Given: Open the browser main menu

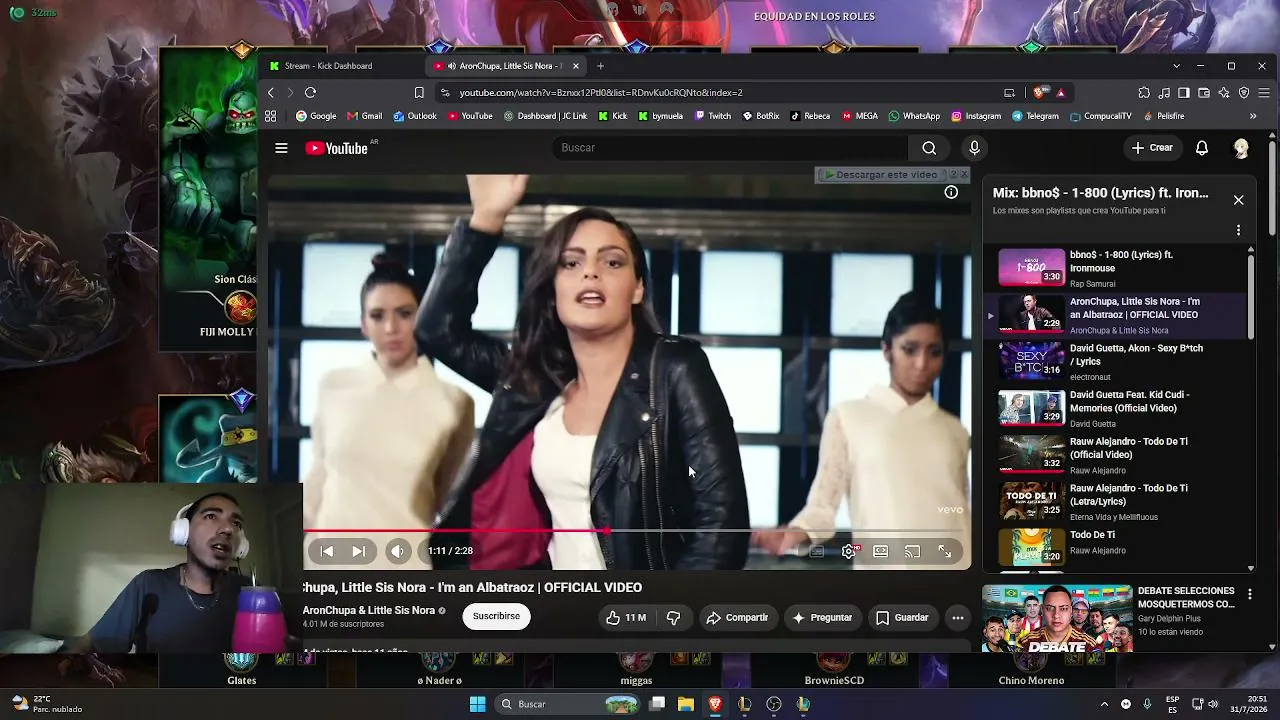Looking at the screenshot, I should (x=1264, y=93).
